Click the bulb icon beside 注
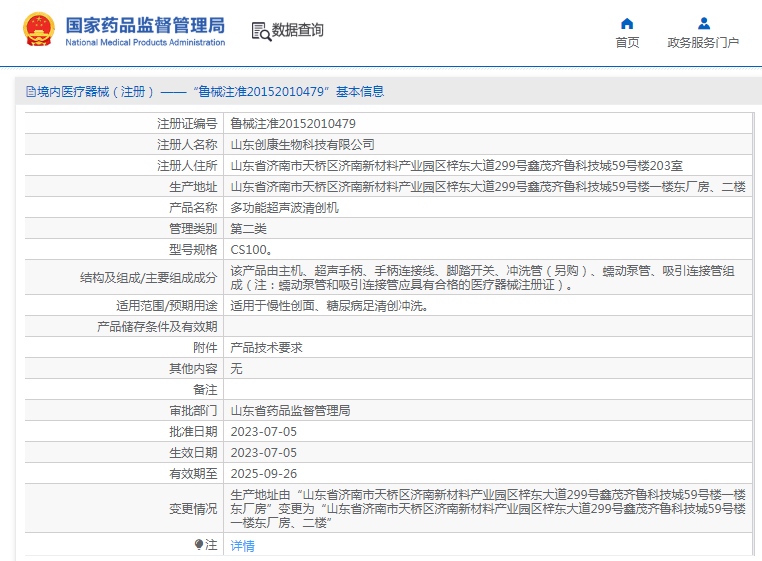The height and width of the screenshot is (561, 762). [x=199, y=544]
